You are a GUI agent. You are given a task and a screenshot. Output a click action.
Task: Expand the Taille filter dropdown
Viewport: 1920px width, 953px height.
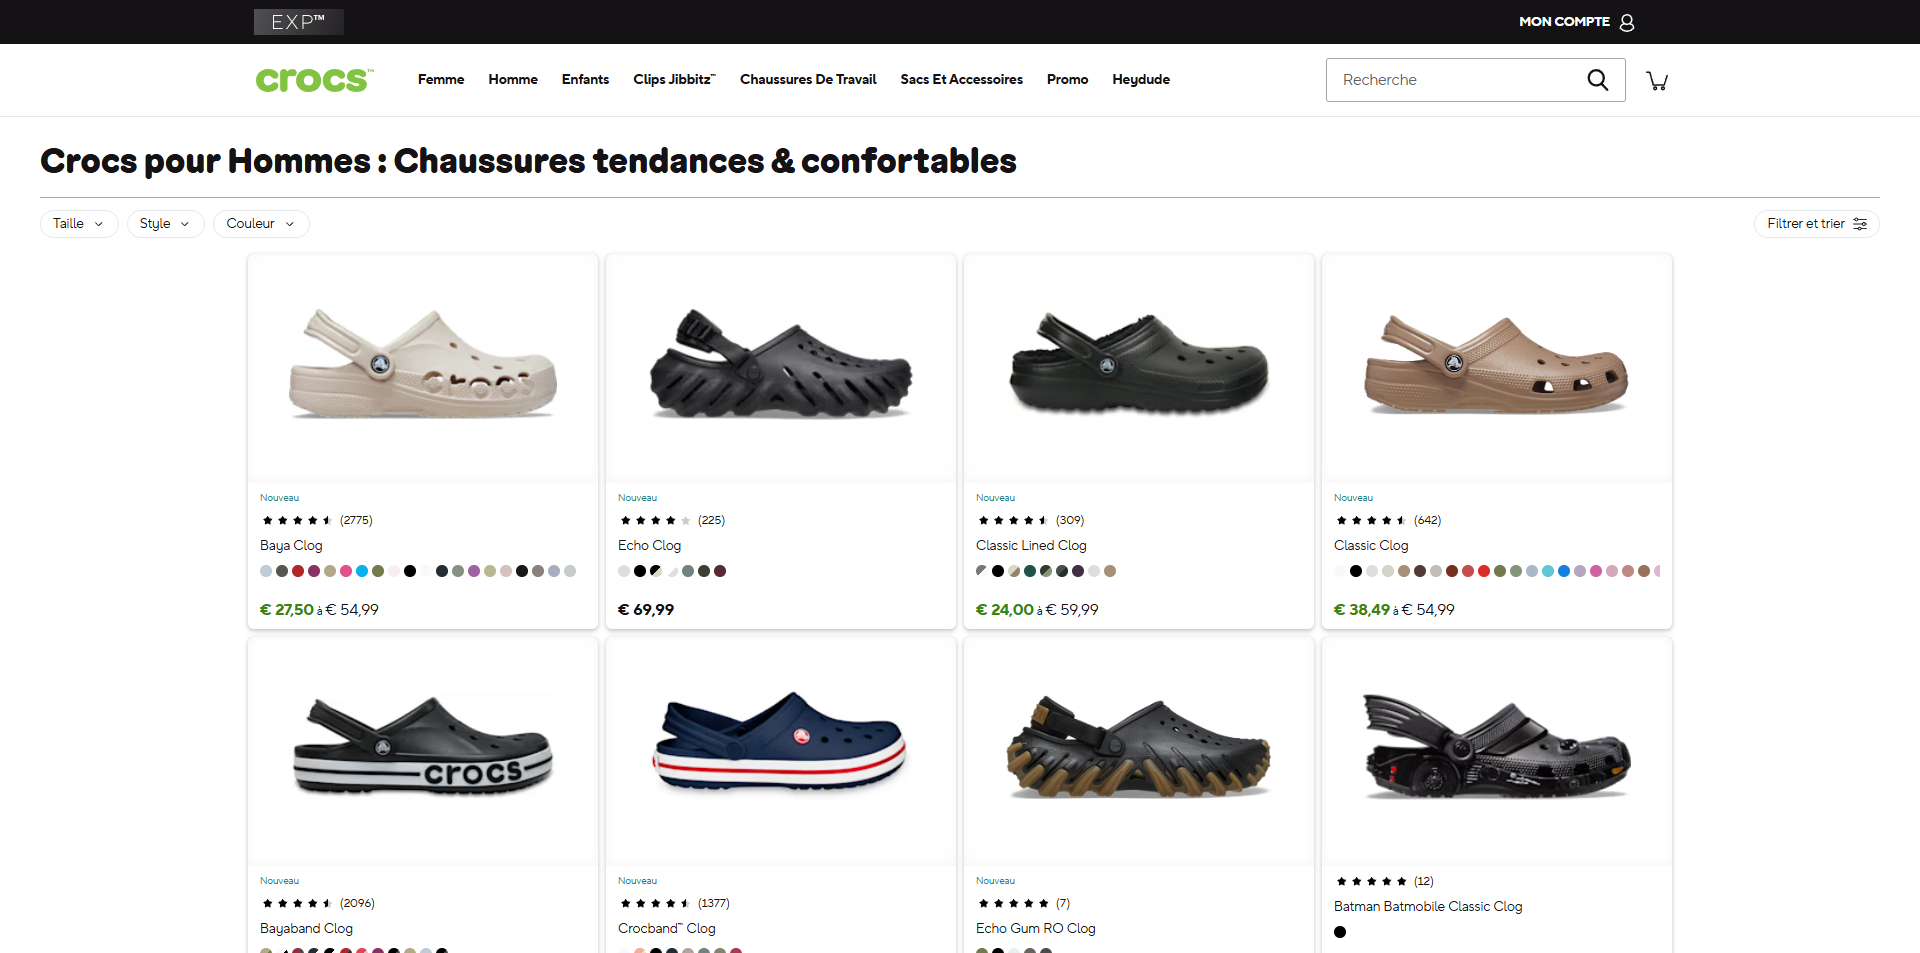[x=79, y=224]
